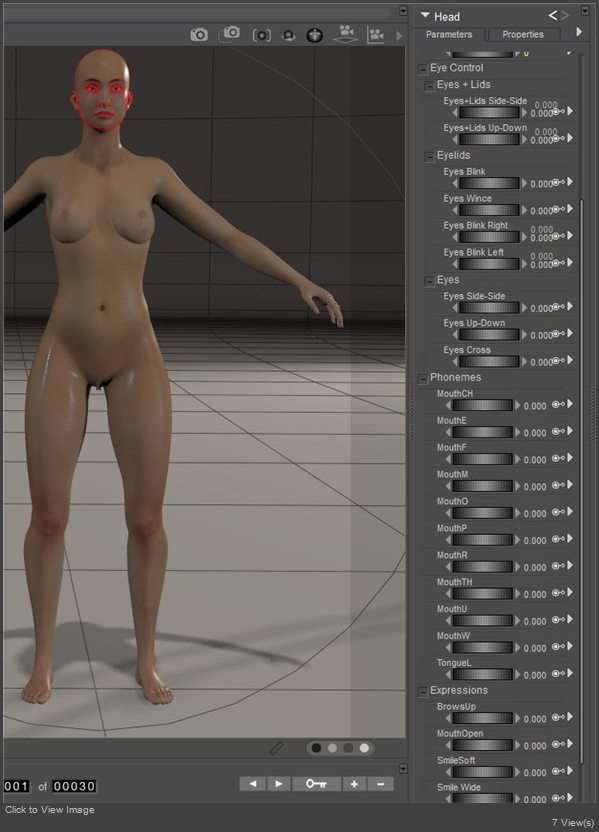Image resolution: width=599 pixels, height=832 pixels.
Task: Click the plus add frame button
Action: (x=354, y=784)
